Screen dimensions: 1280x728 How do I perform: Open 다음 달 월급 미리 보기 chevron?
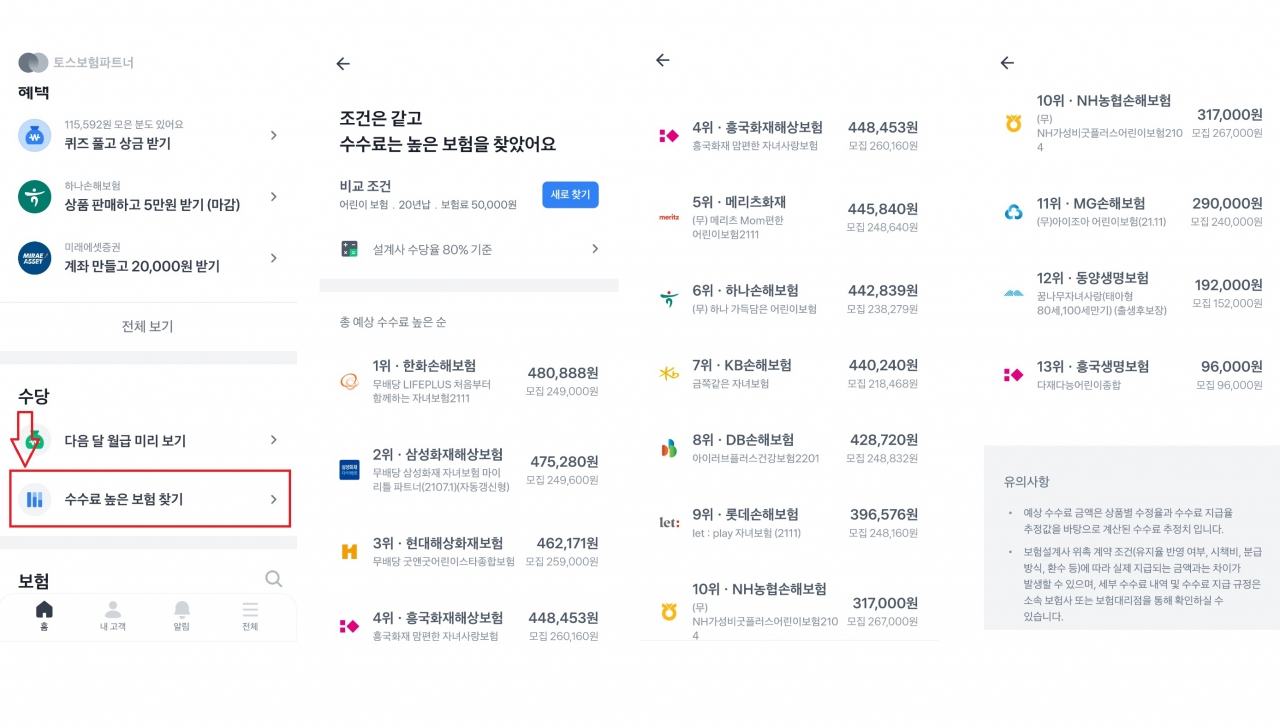(274, 440)
